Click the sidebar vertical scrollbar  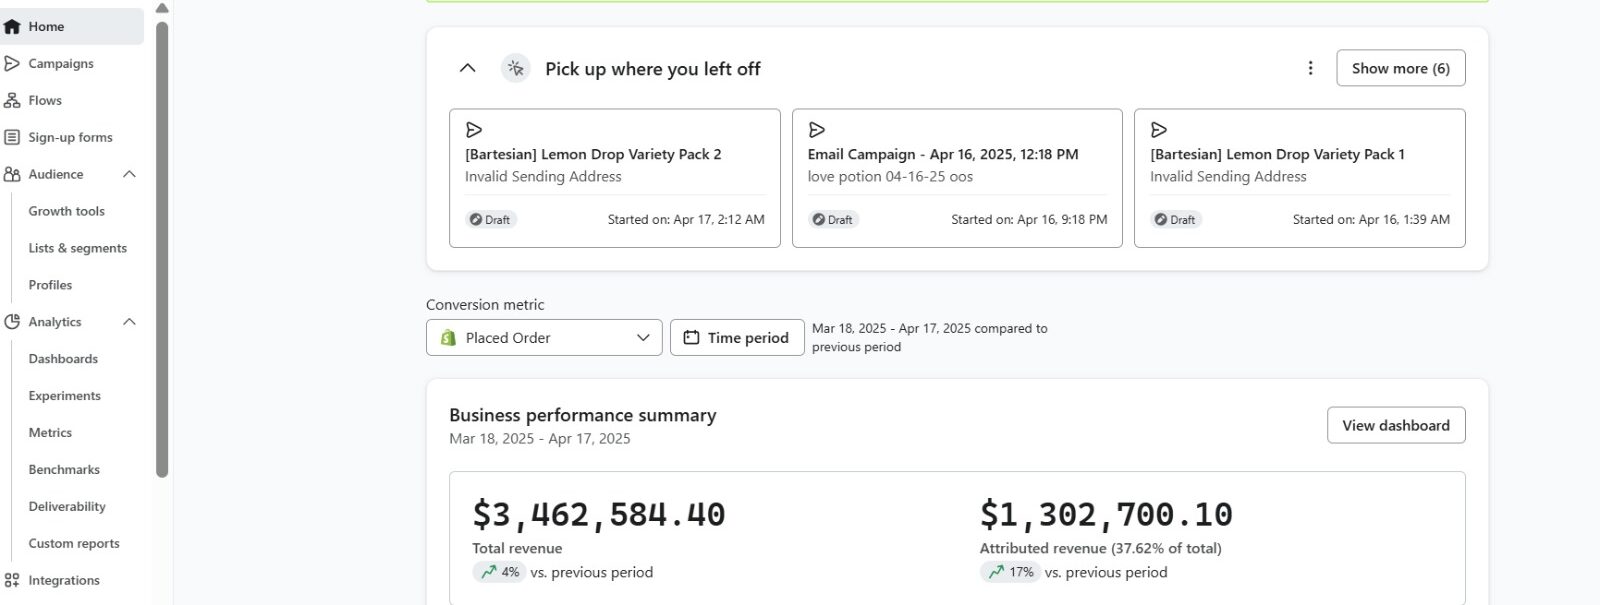coord(162,250)
